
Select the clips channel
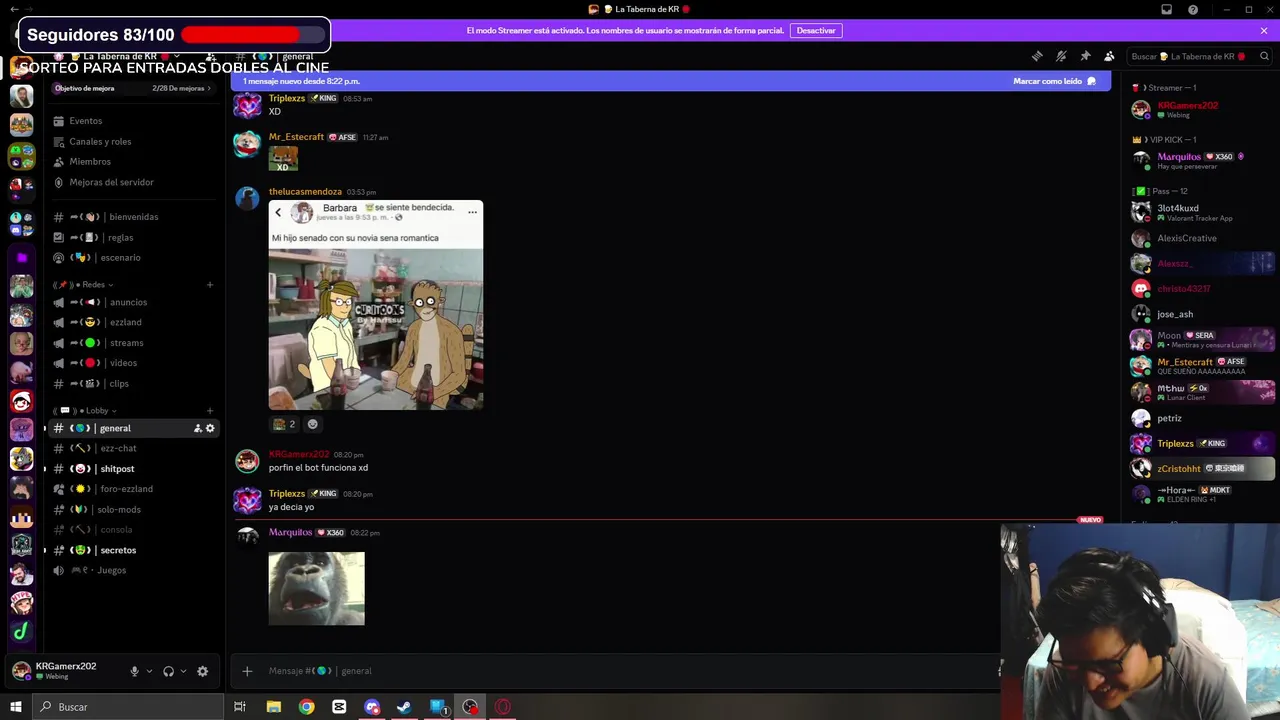(x=133, y=383)
